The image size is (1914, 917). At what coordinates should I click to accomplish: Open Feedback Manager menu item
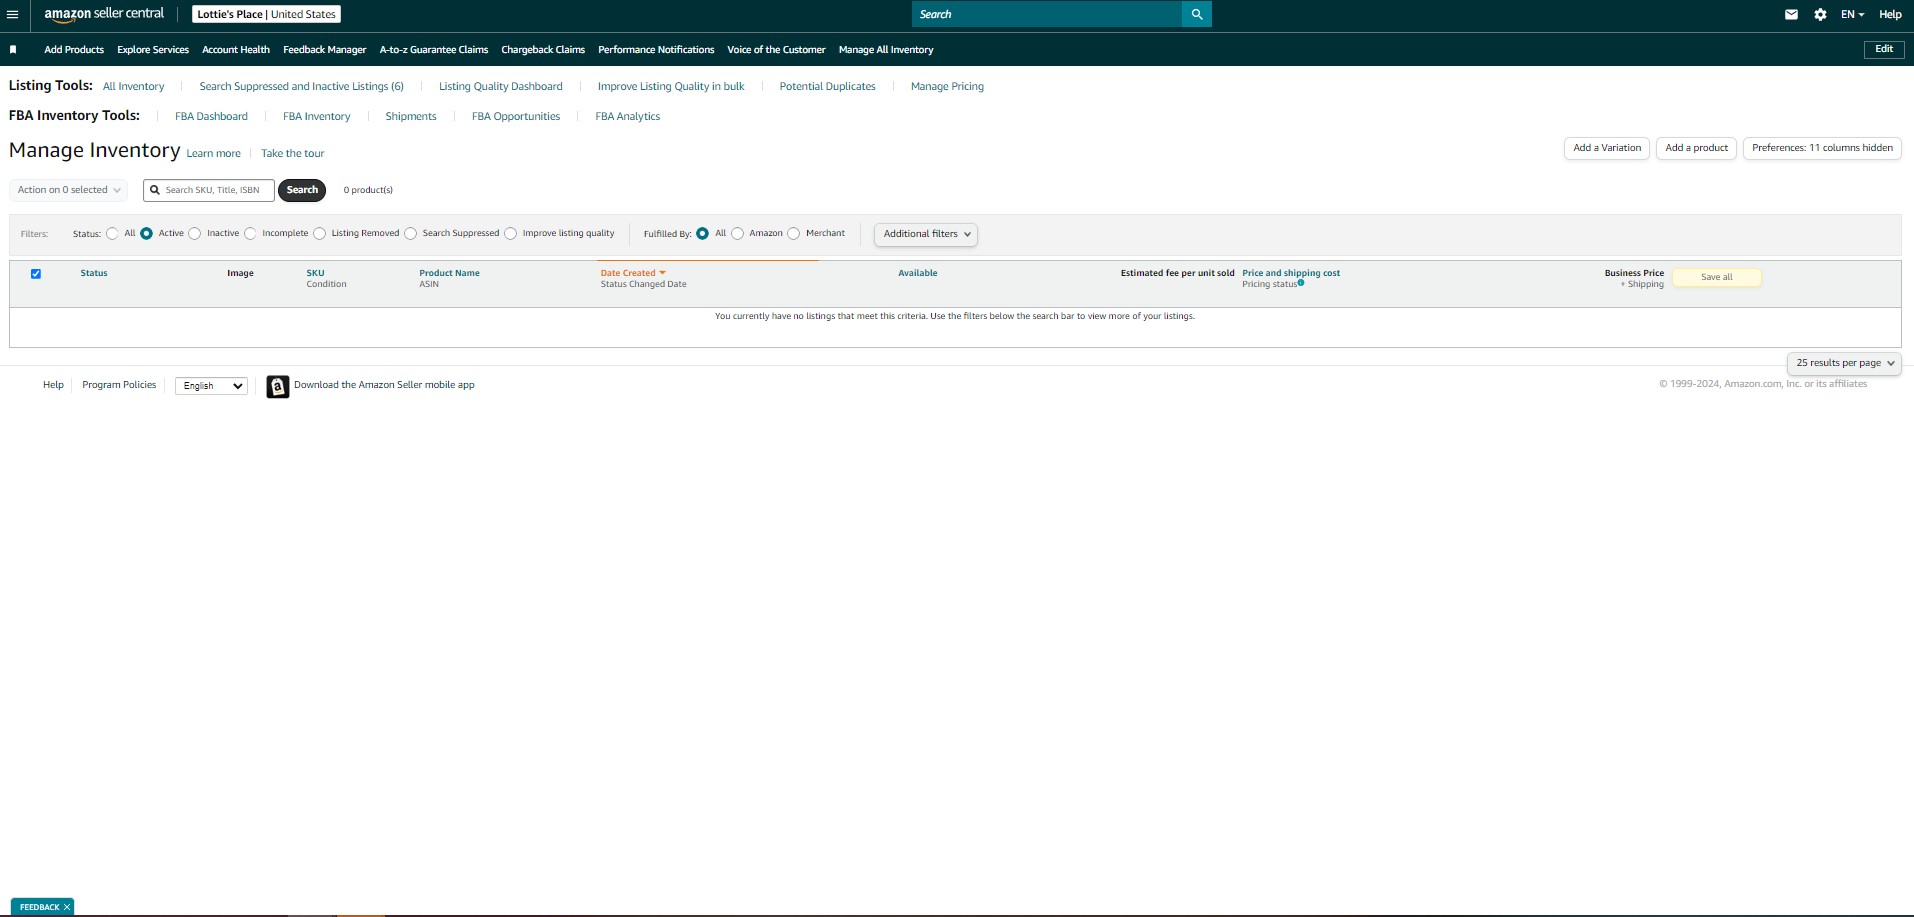[x=325, y=49]
